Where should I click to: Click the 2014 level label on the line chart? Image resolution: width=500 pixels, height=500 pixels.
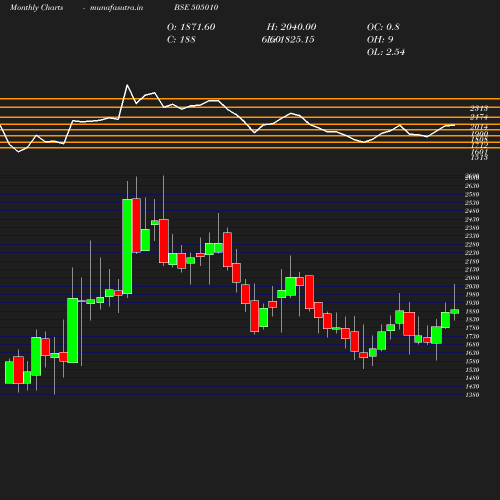pos(479,127)
